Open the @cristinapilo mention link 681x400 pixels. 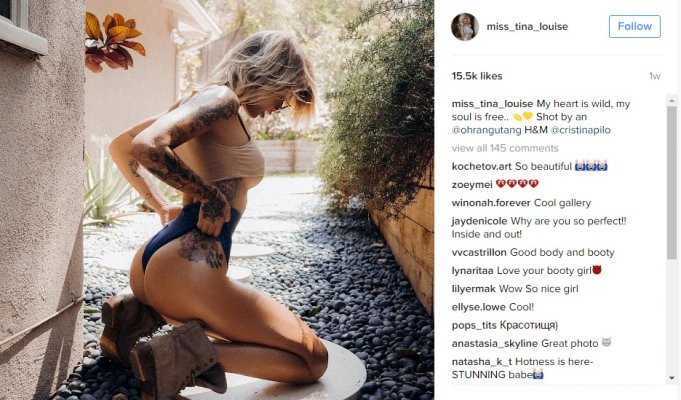pos(581,130)
